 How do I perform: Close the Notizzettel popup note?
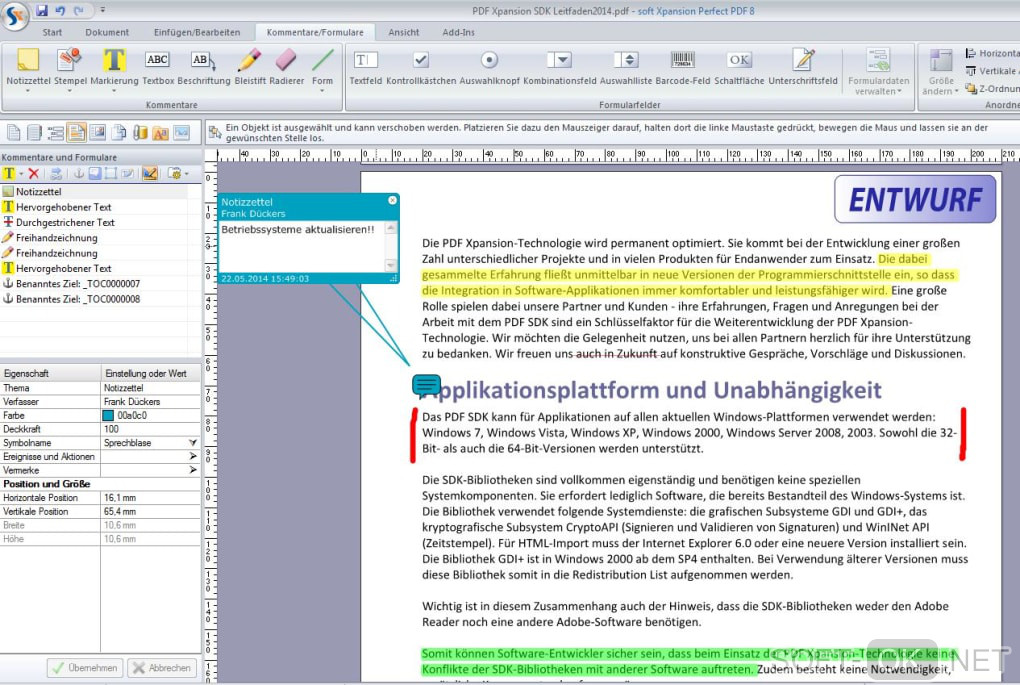coord(392,201)
